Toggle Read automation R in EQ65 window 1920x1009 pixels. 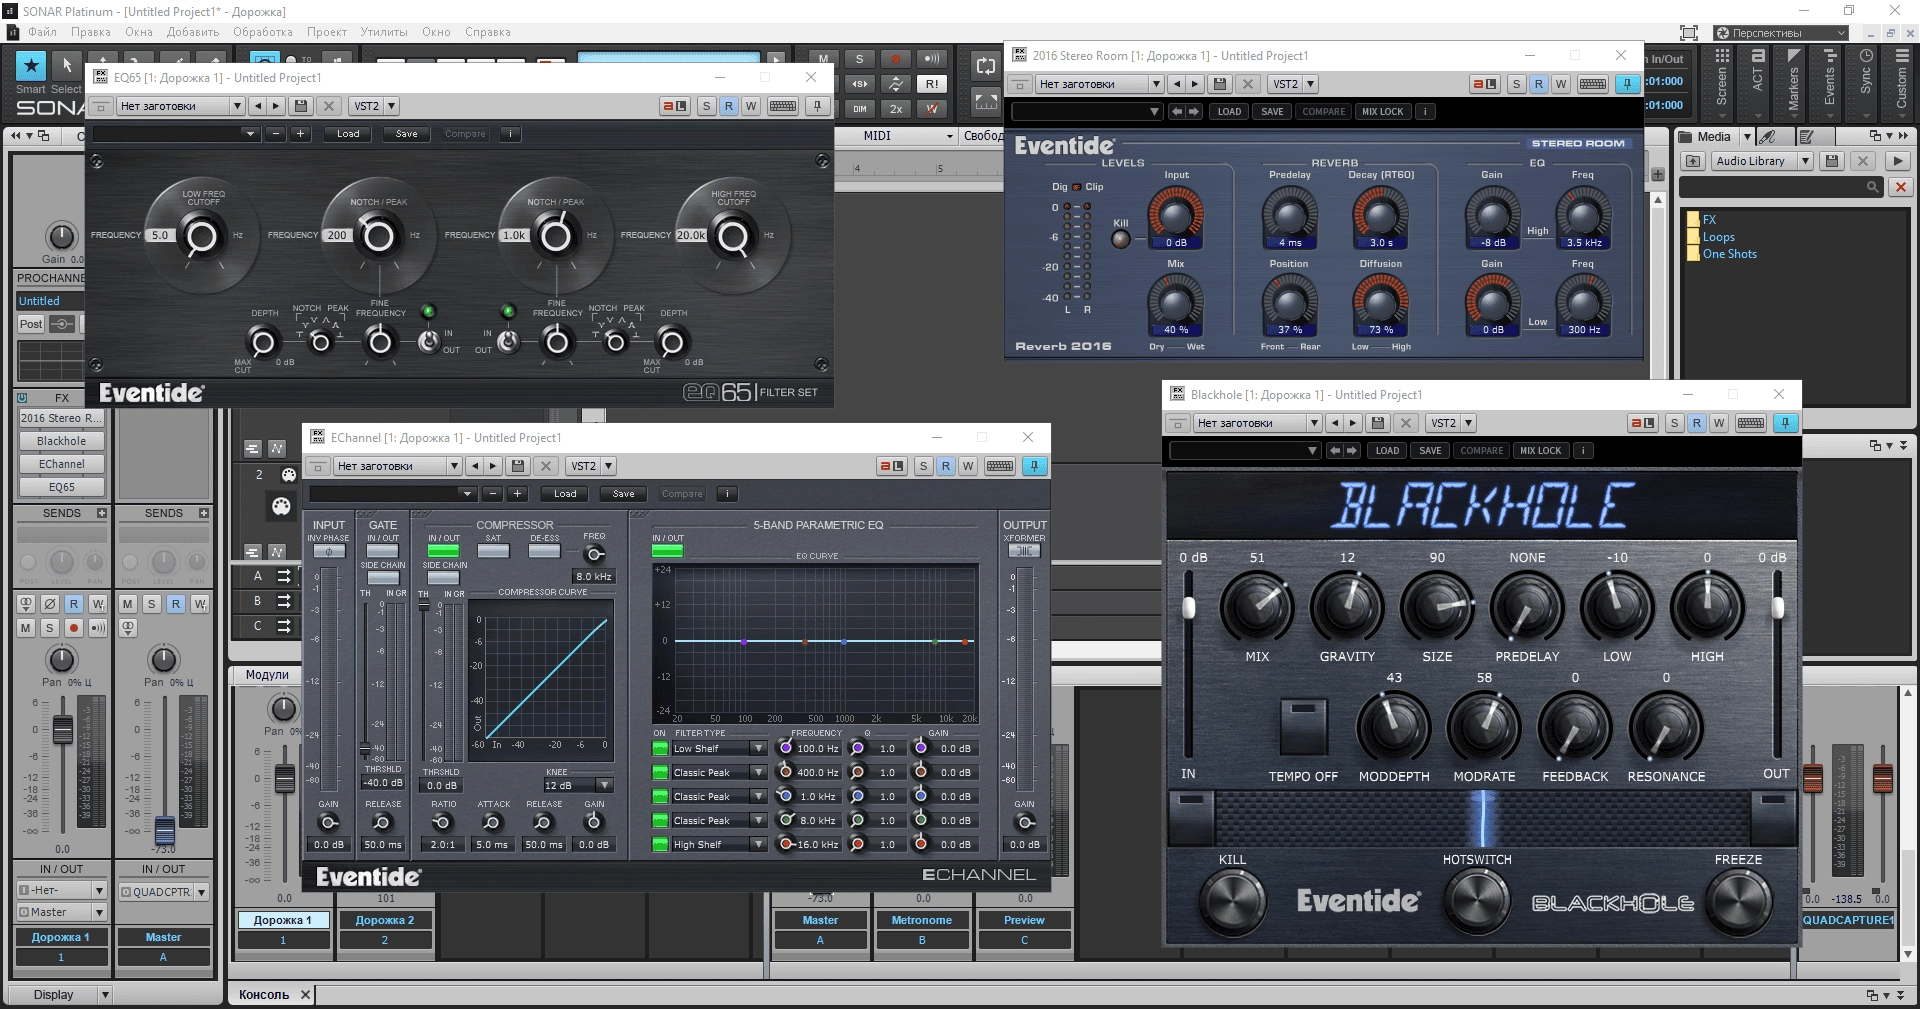click(729, 106)
